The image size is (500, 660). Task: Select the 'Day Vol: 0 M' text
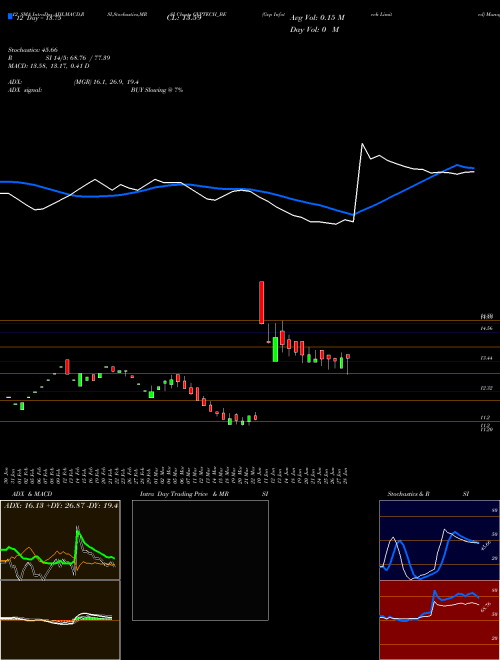[x=314, y=29]
